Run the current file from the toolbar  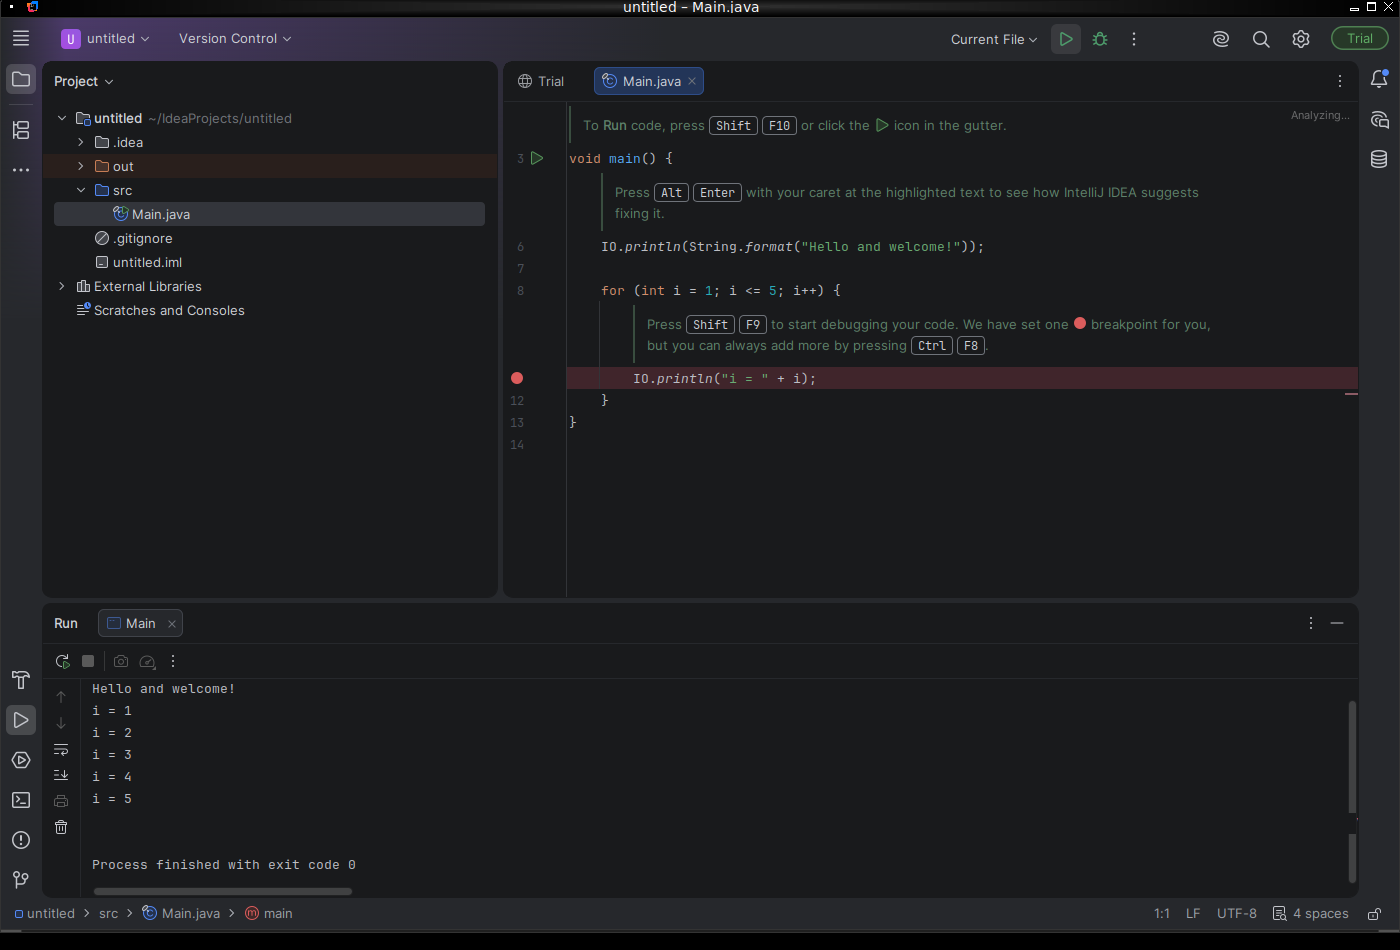[x=1066, y=39]
